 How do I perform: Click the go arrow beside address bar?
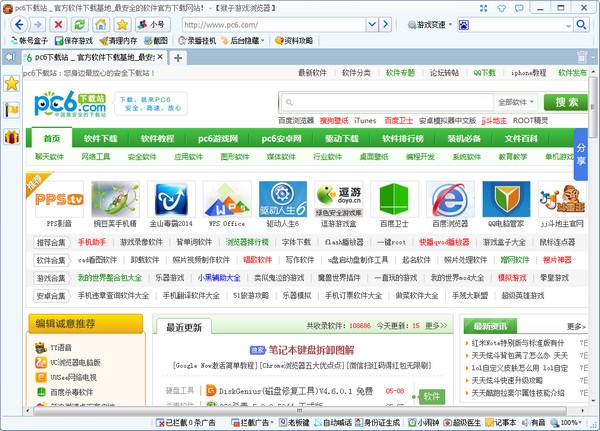385,25
